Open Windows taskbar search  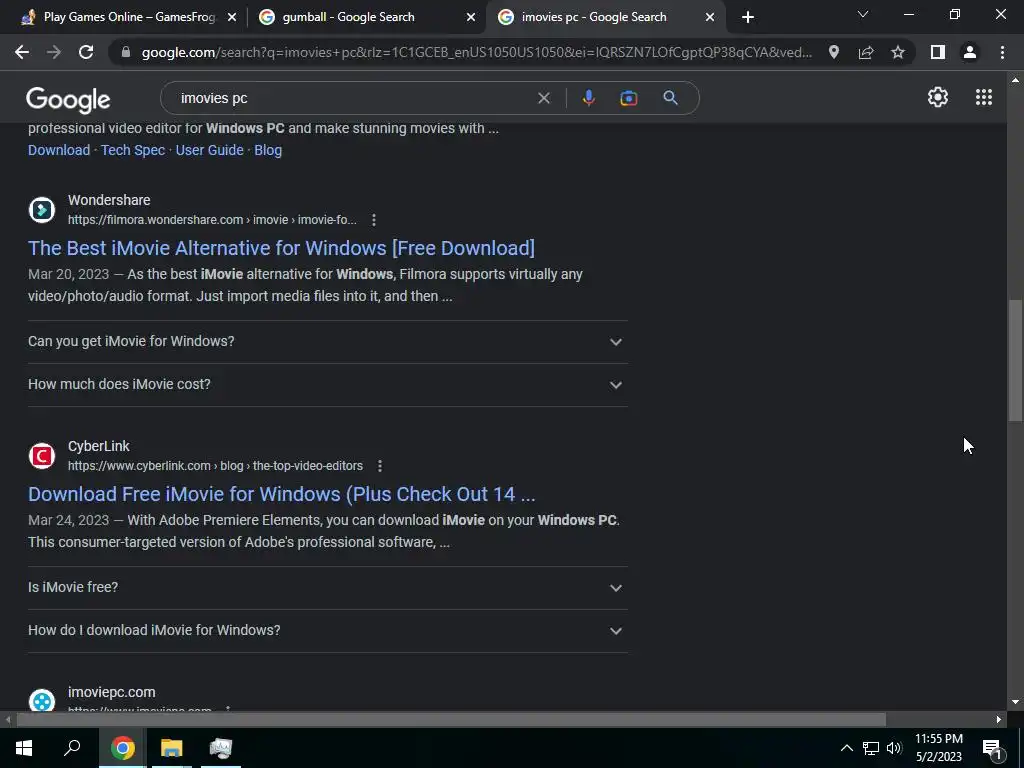72,748
